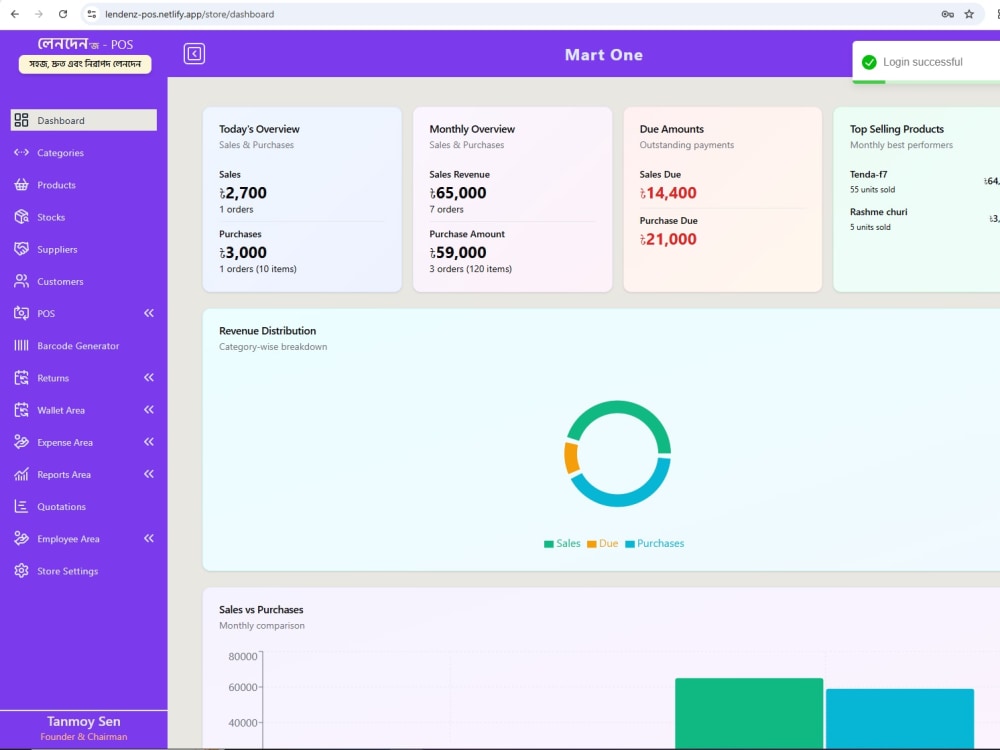
Task: Click the Dashboard grid icon in sidebar
Action: point(21,120)
